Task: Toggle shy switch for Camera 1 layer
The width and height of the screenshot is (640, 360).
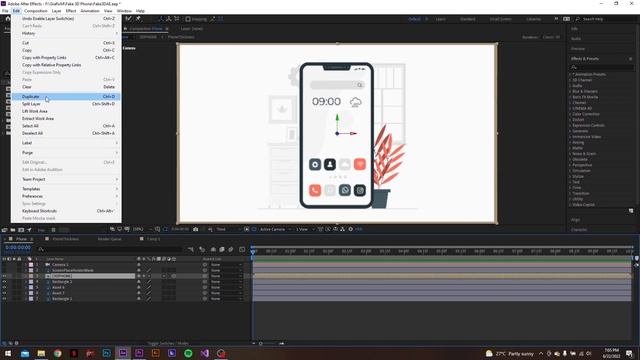Action: tap(139, 264)
